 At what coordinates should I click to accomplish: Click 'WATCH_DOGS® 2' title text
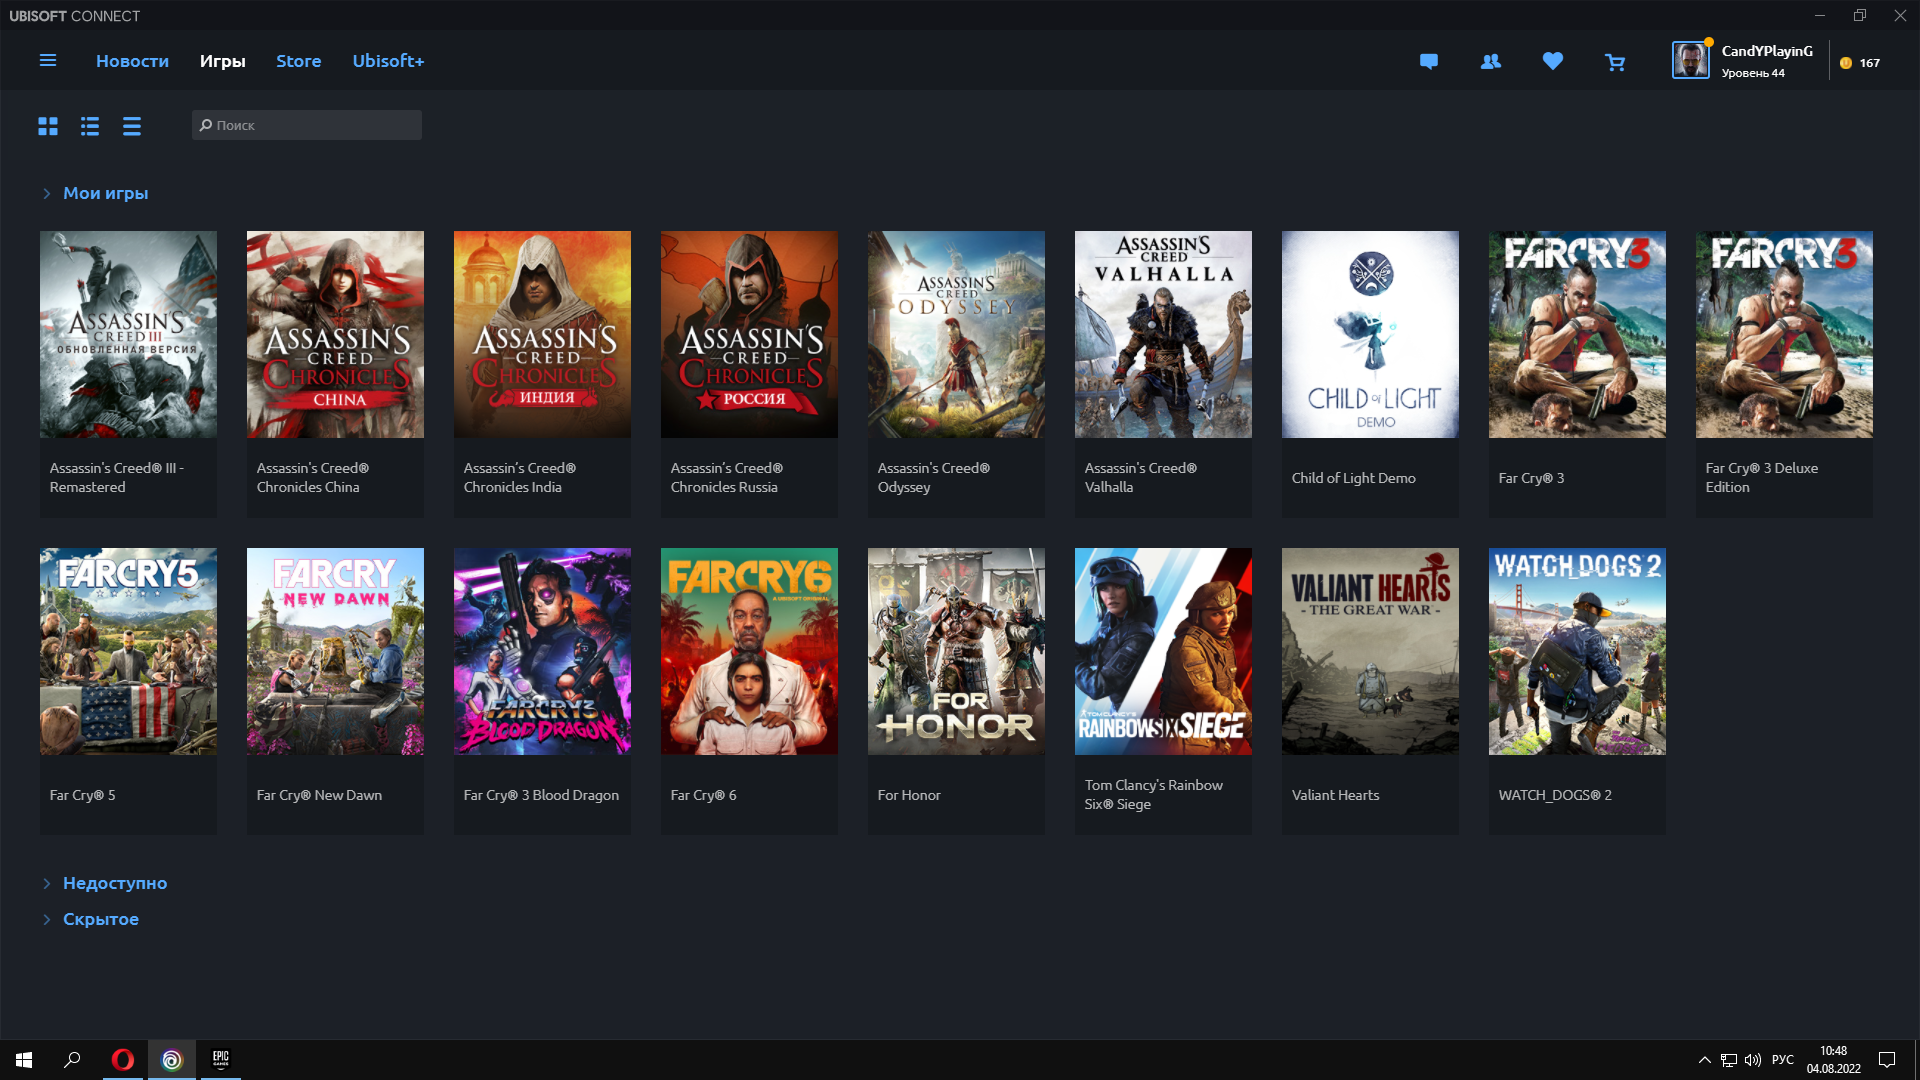point(1555,796)
